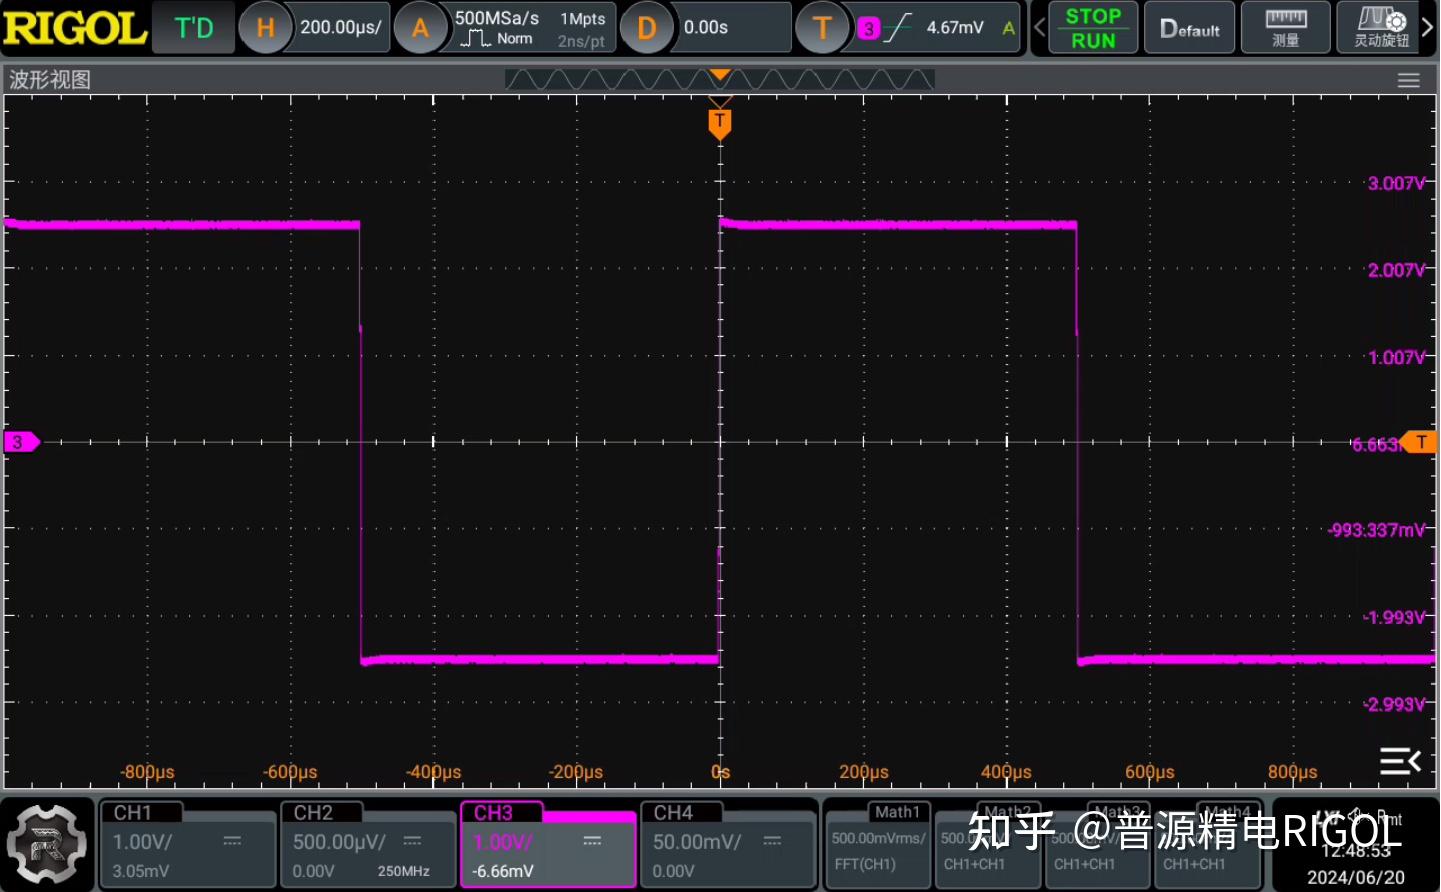
Task: Open the Math3 tab
Action: click(x=1117, y=812)
